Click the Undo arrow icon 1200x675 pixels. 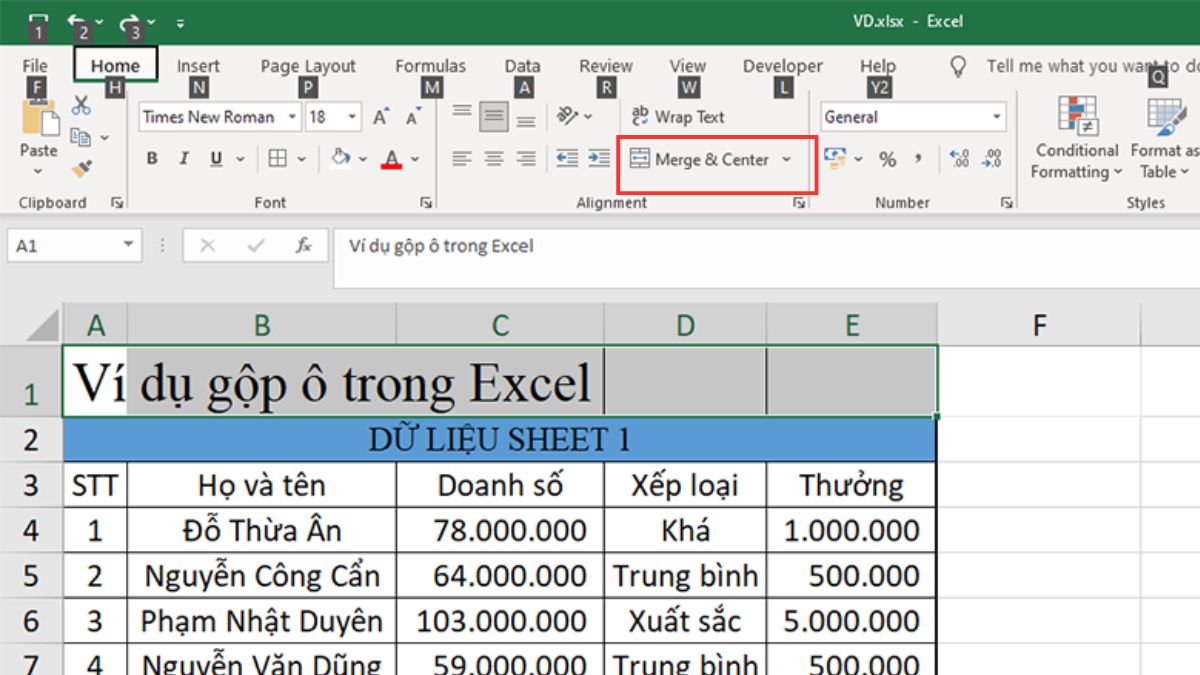coord(76,20)
